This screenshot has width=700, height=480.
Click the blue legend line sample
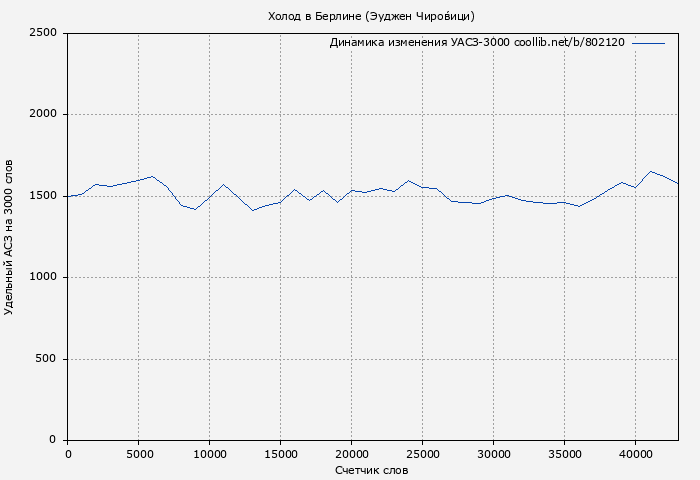click(648, 43)
